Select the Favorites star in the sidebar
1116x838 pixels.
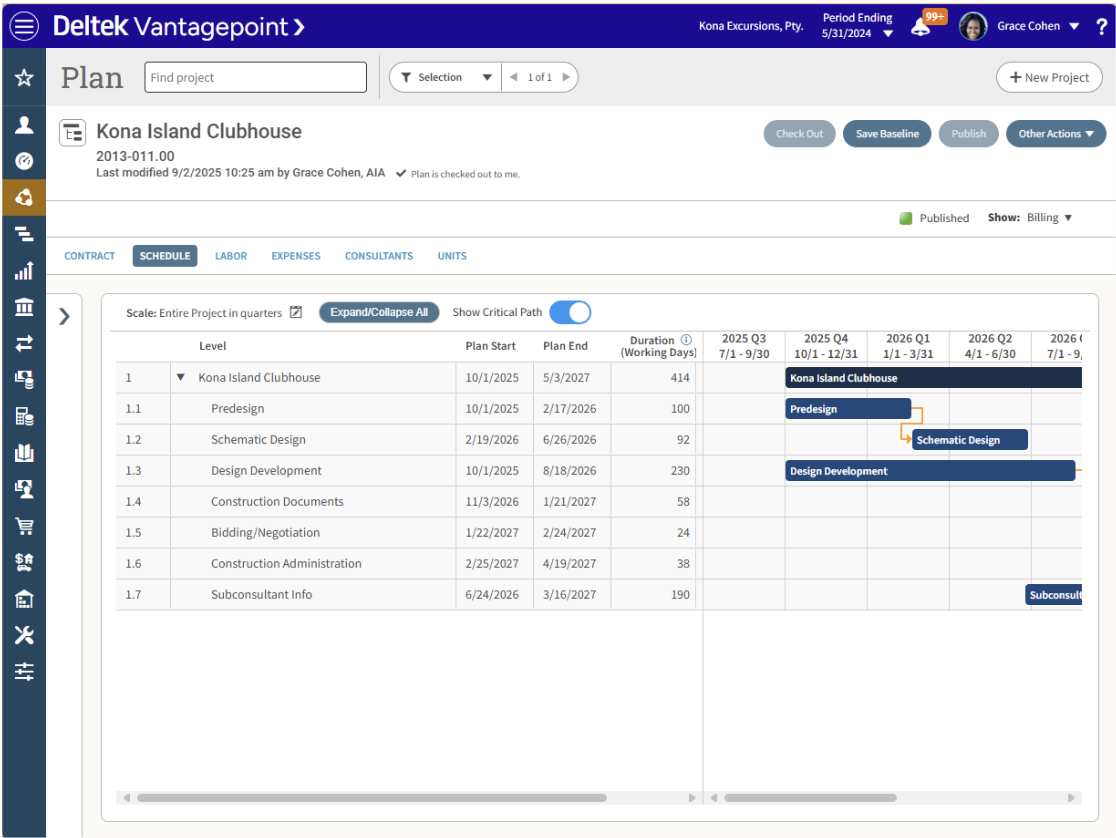pyautogui.click(x=23, y=78)
